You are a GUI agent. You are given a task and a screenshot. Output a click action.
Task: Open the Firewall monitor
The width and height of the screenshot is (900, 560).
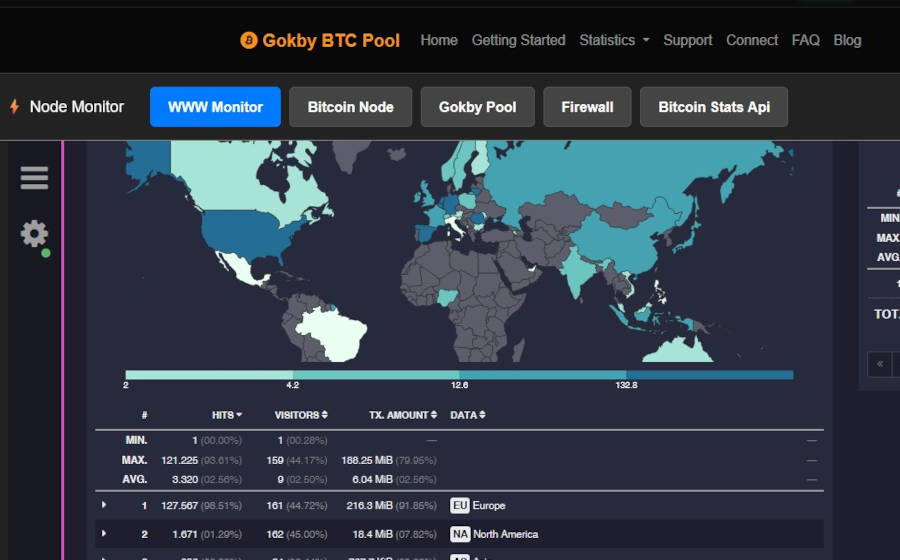click(x=587, y=107)
